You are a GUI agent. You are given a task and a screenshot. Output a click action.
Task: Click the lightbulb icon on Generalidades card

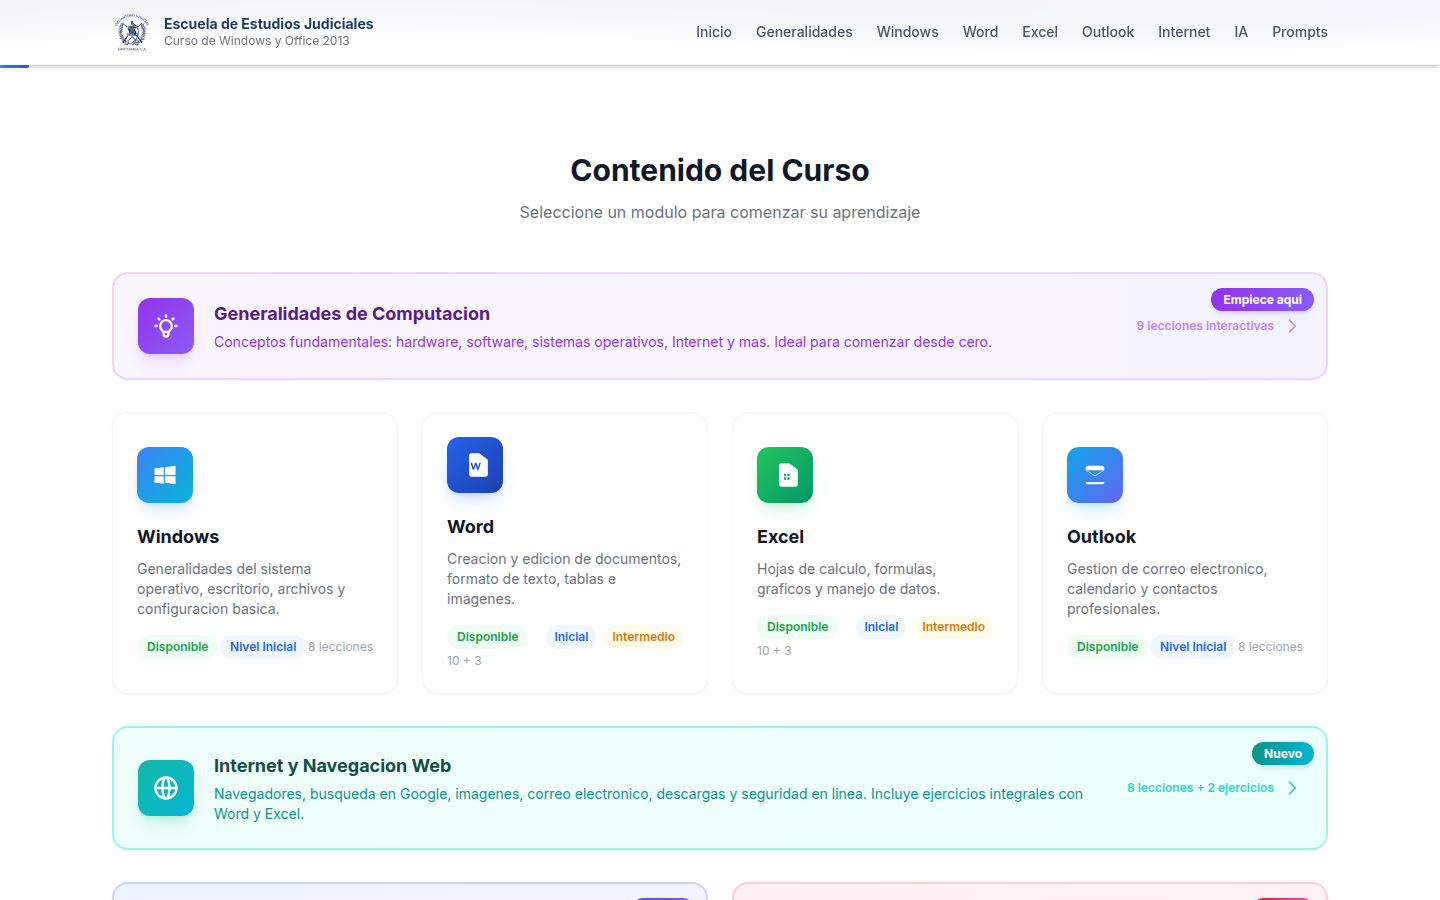165,326
